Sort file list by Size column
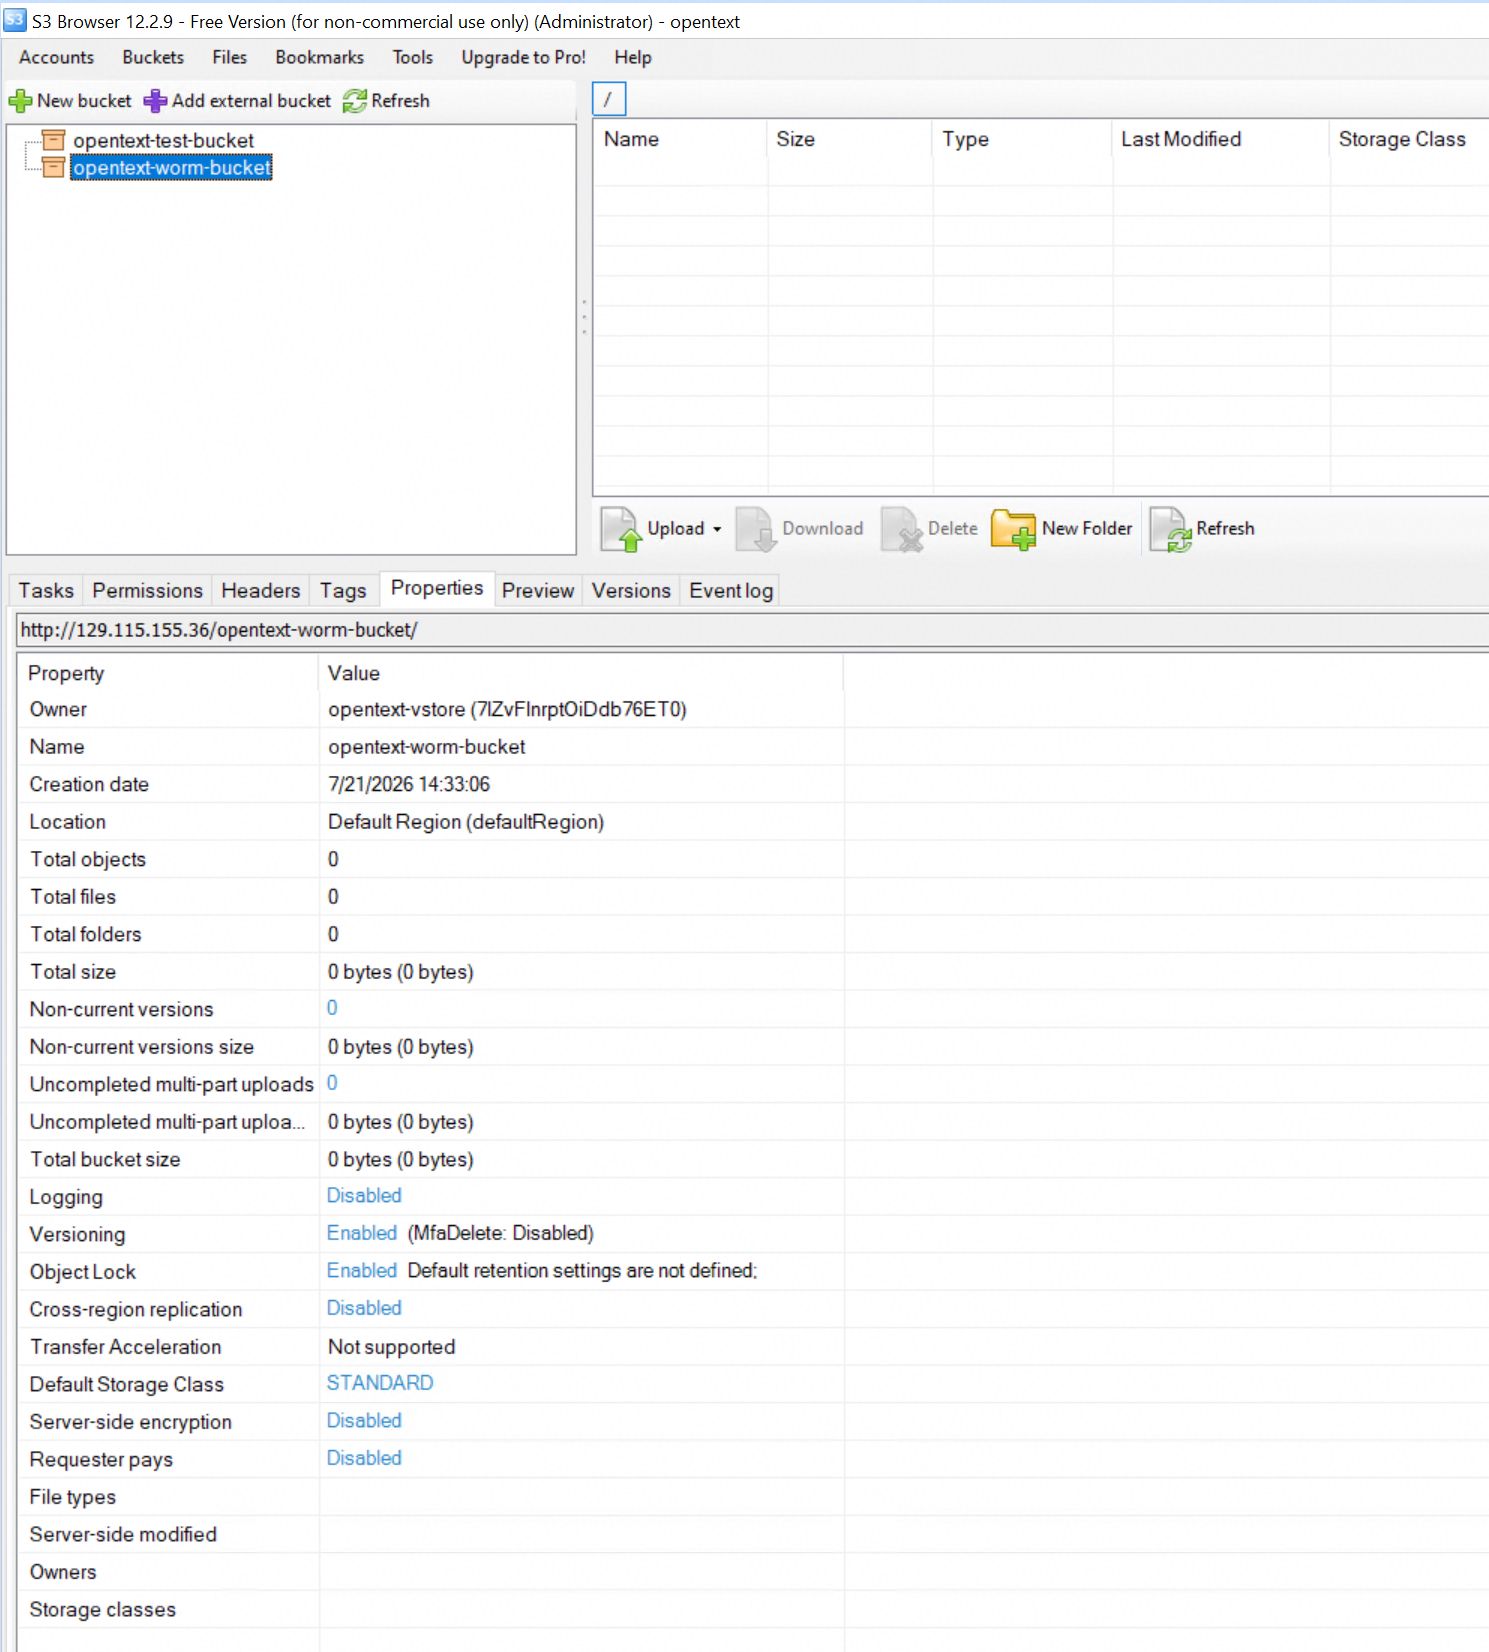Viewport: 1489px width, 1652px height. click(x=850, y=140)
